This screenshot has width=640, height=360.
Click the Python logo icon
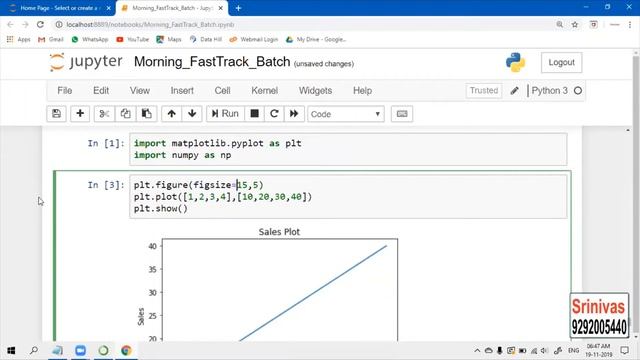516,62
